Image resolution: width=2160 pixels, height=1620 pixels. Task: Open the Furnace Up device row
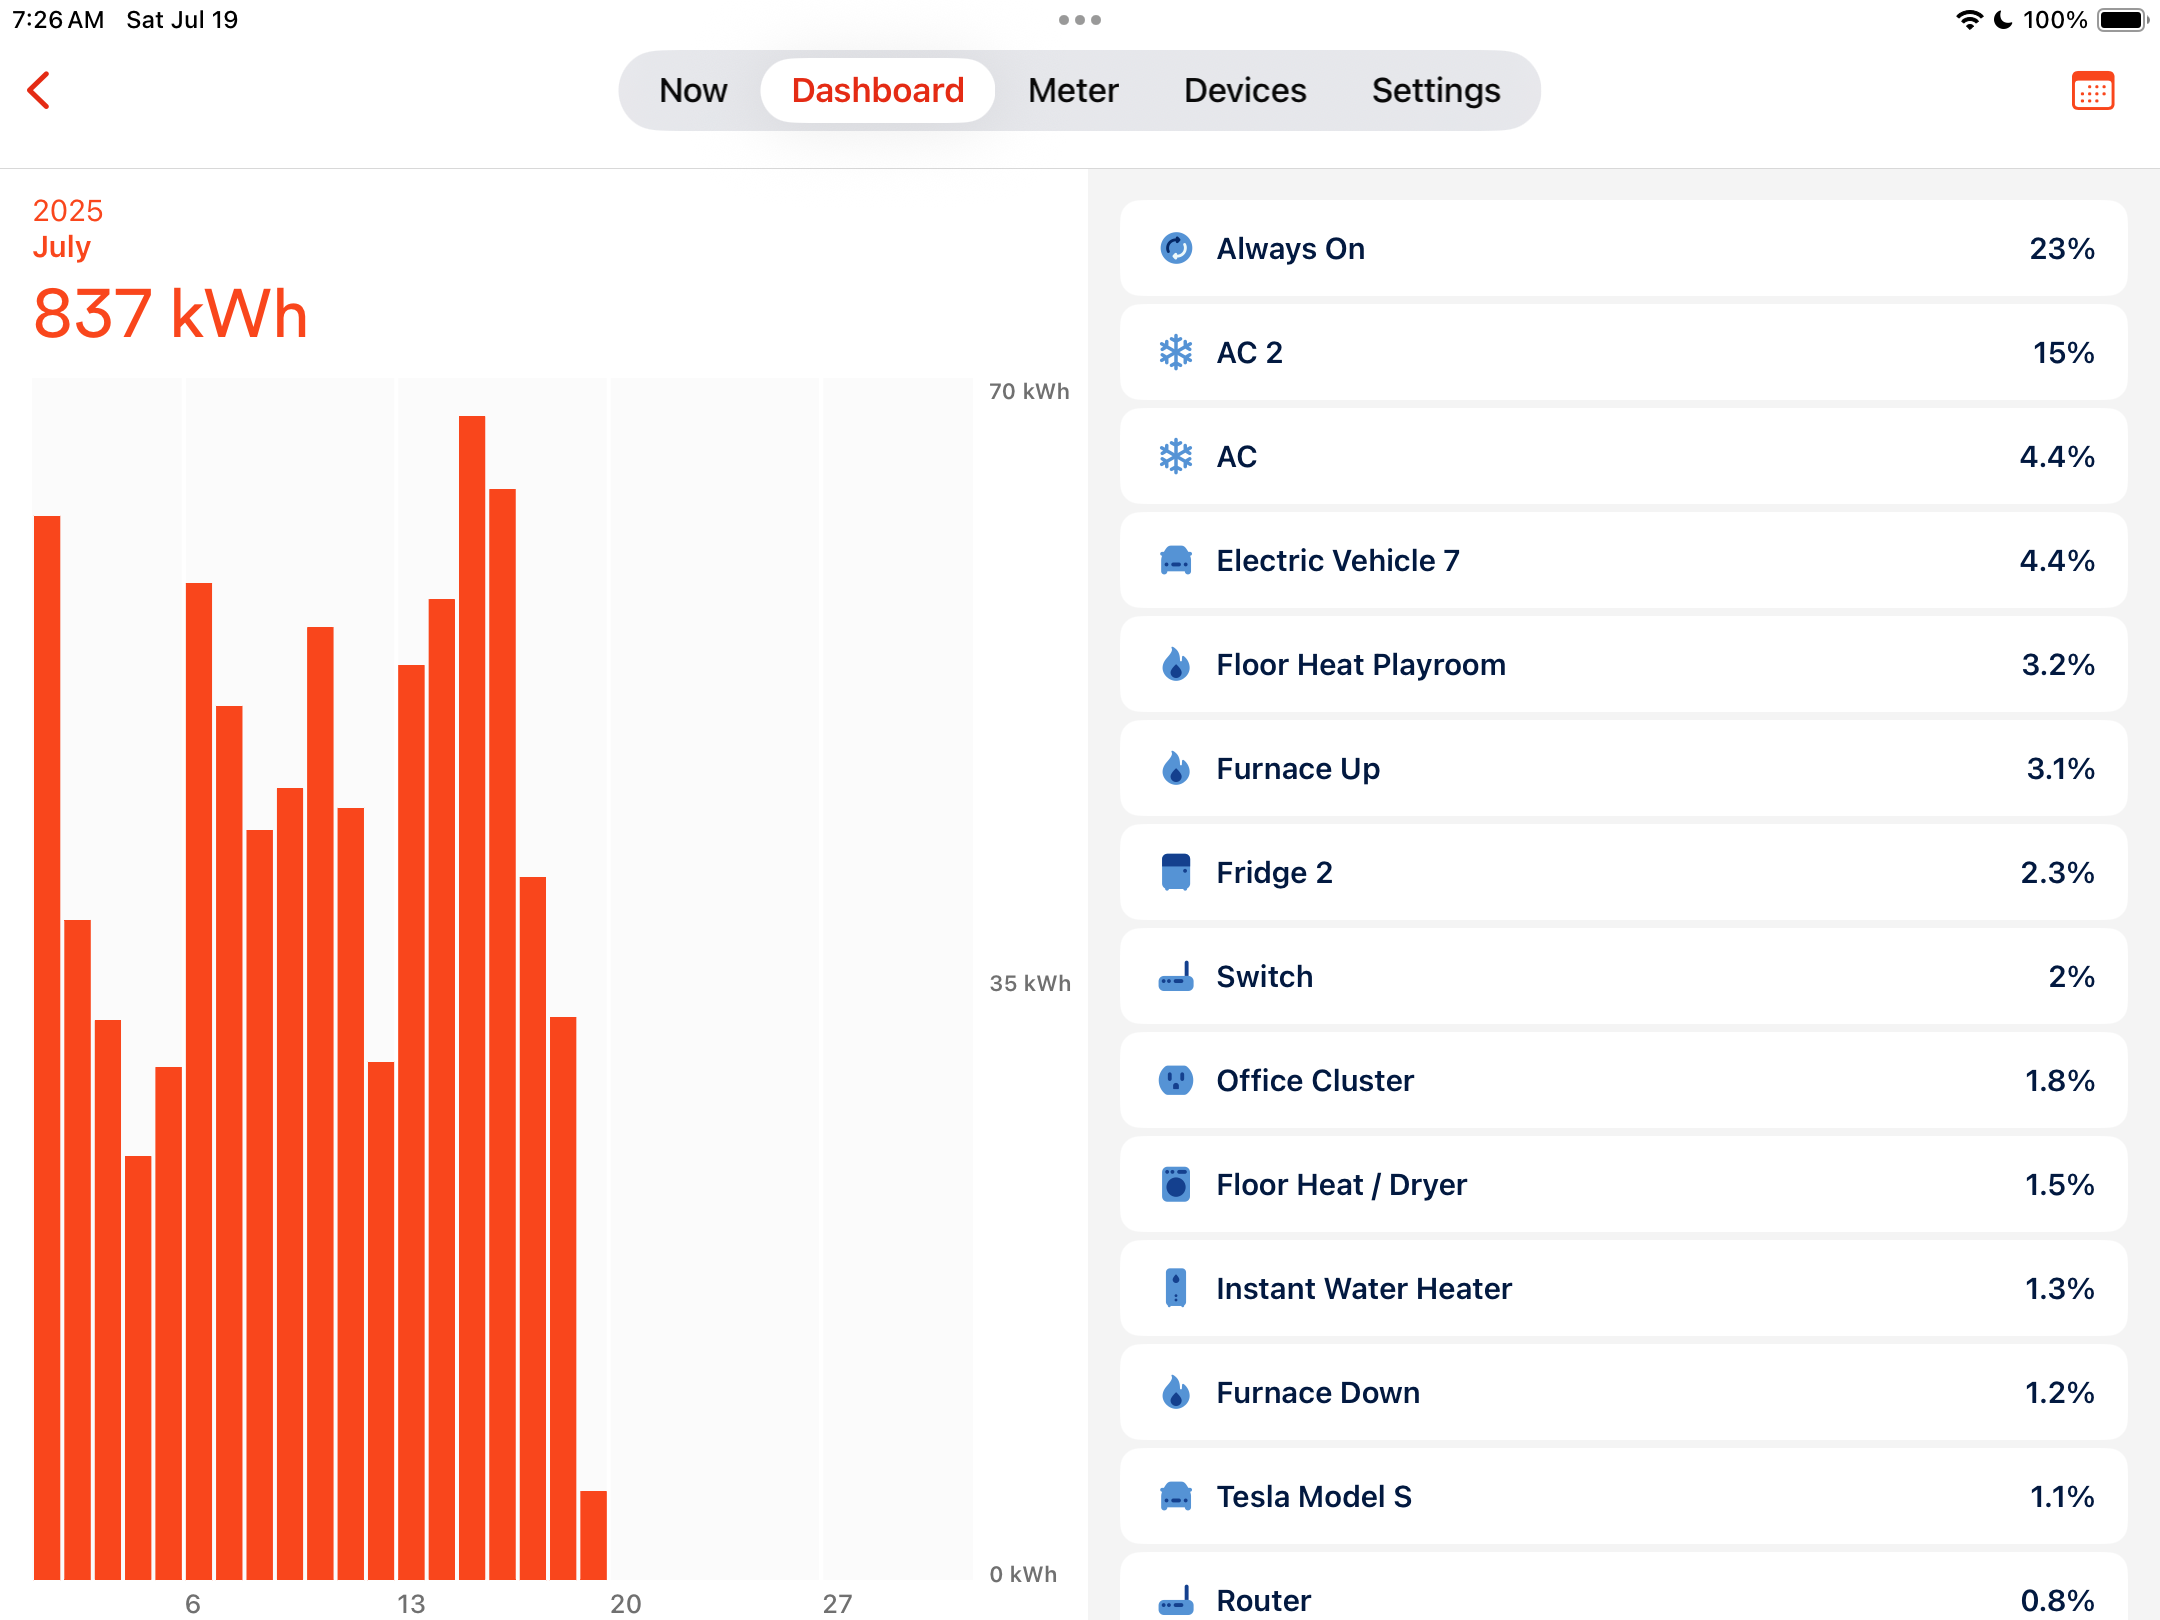coord(1623,768)
